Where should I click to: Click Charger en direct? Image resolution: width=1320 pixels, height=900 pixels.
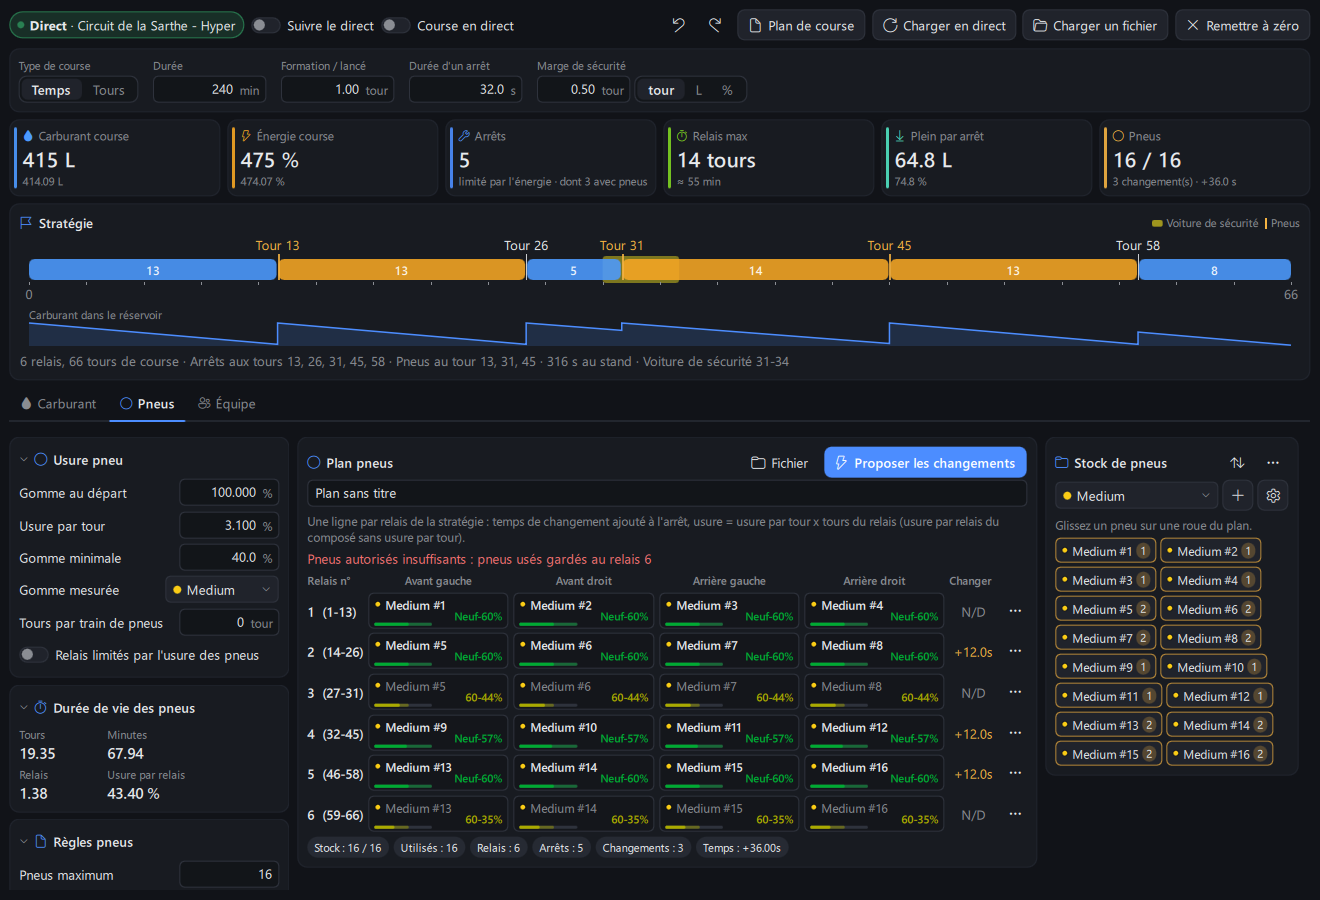click(x=944, y=25)
